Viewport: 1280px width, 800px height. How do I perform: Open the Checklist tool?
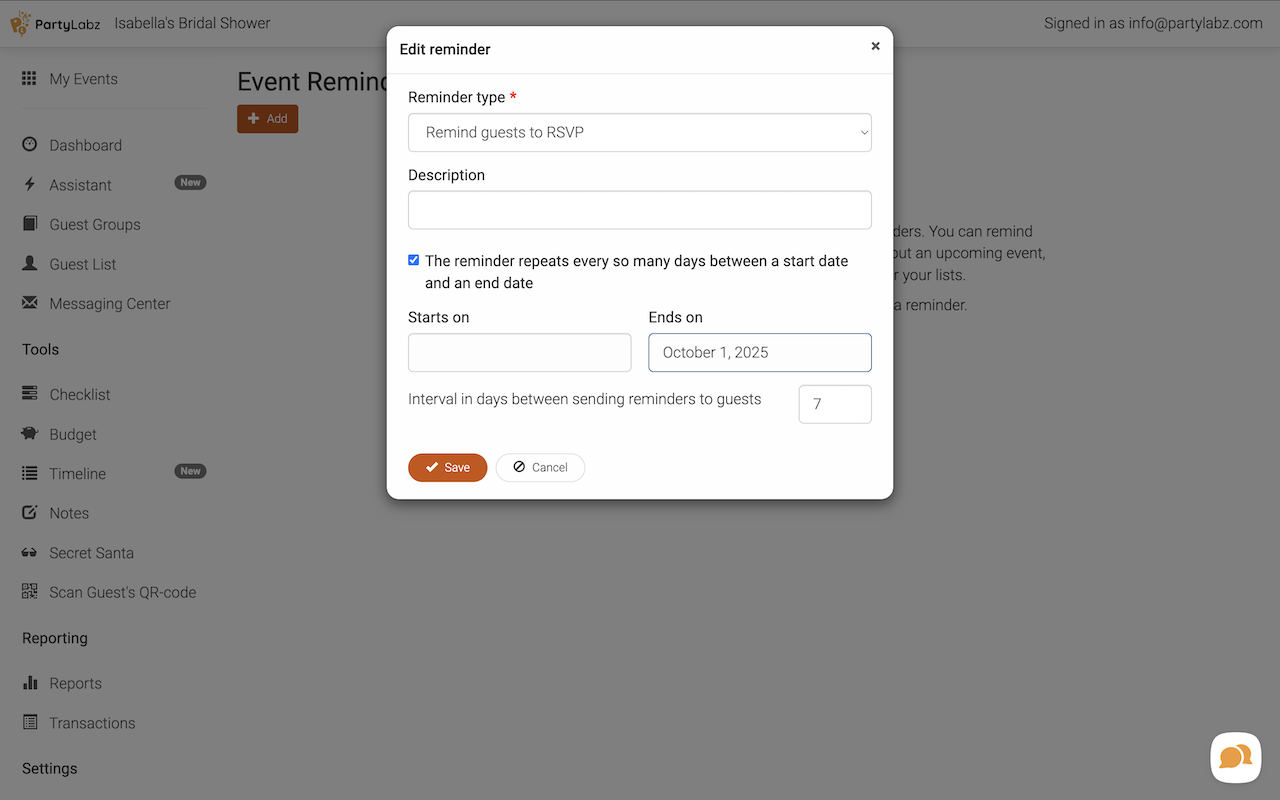coord(80,395)
